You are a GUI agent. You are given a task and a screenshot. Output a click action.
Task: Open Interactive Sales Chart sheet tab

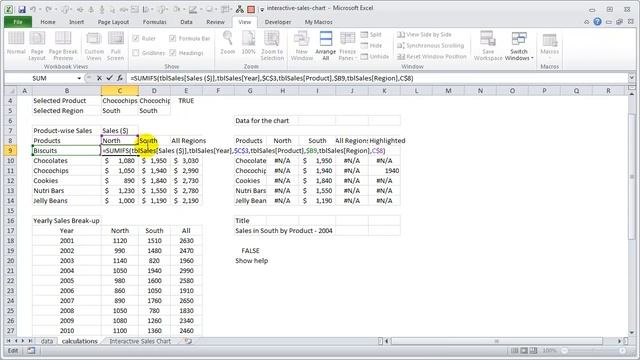point(140,341)
